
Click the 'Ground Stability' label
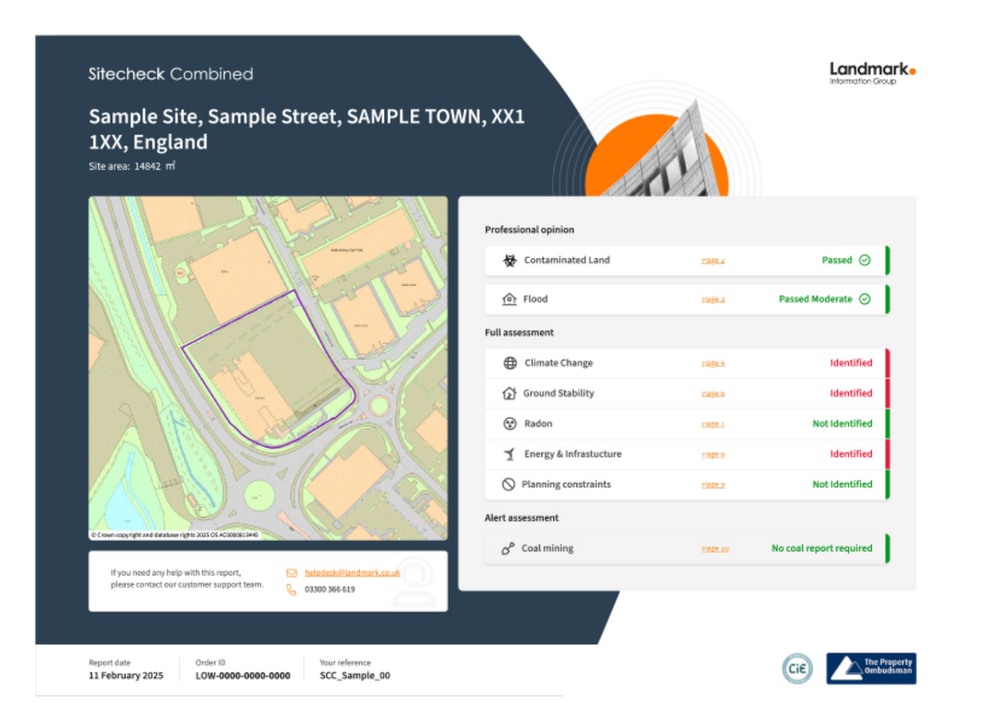(x=559, y=393)
